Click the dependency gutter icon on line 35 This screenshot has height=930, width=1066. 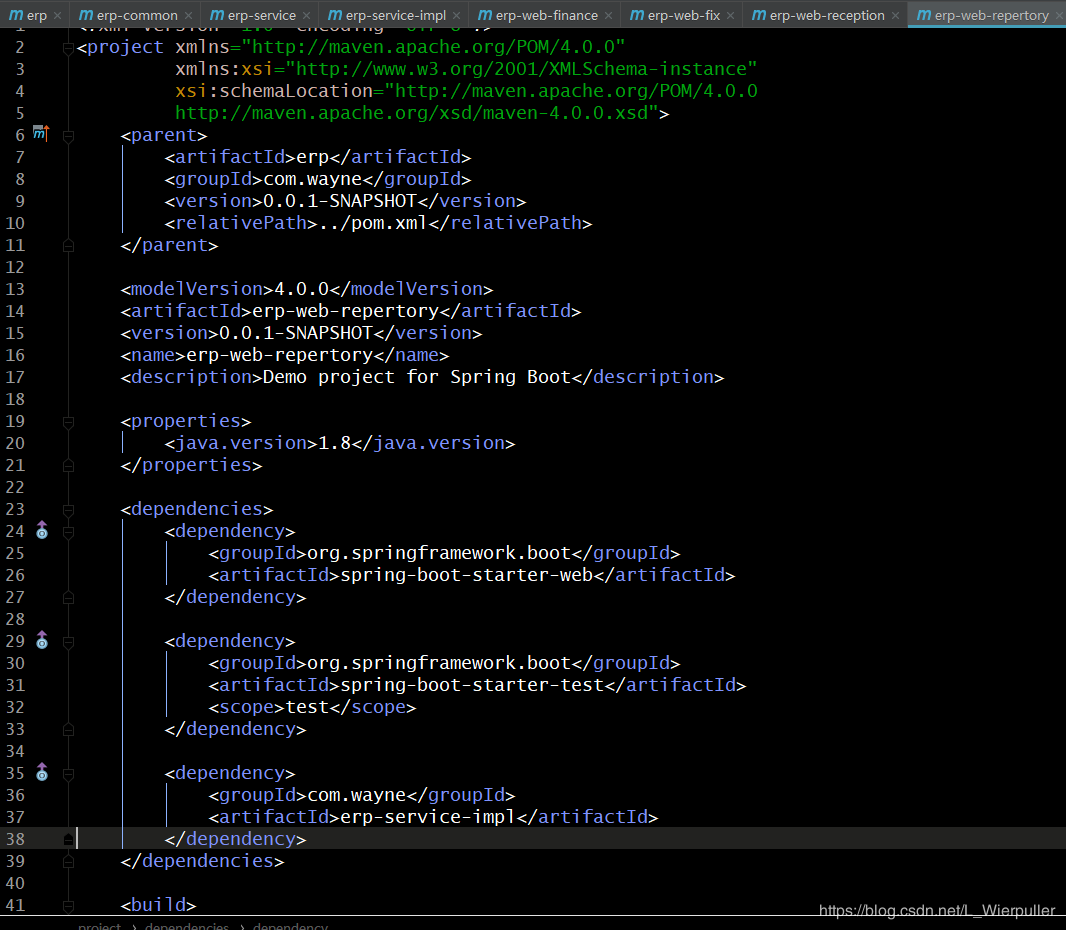click(42, 772)
